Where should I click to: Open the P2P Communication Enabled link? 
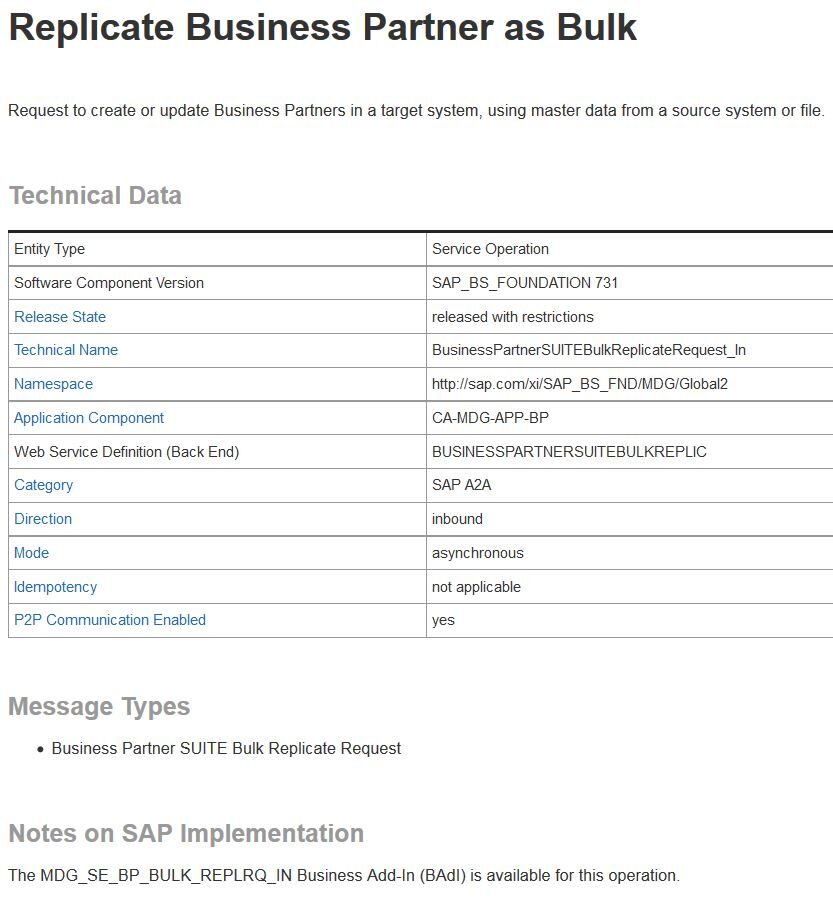(x=110, y=620)
